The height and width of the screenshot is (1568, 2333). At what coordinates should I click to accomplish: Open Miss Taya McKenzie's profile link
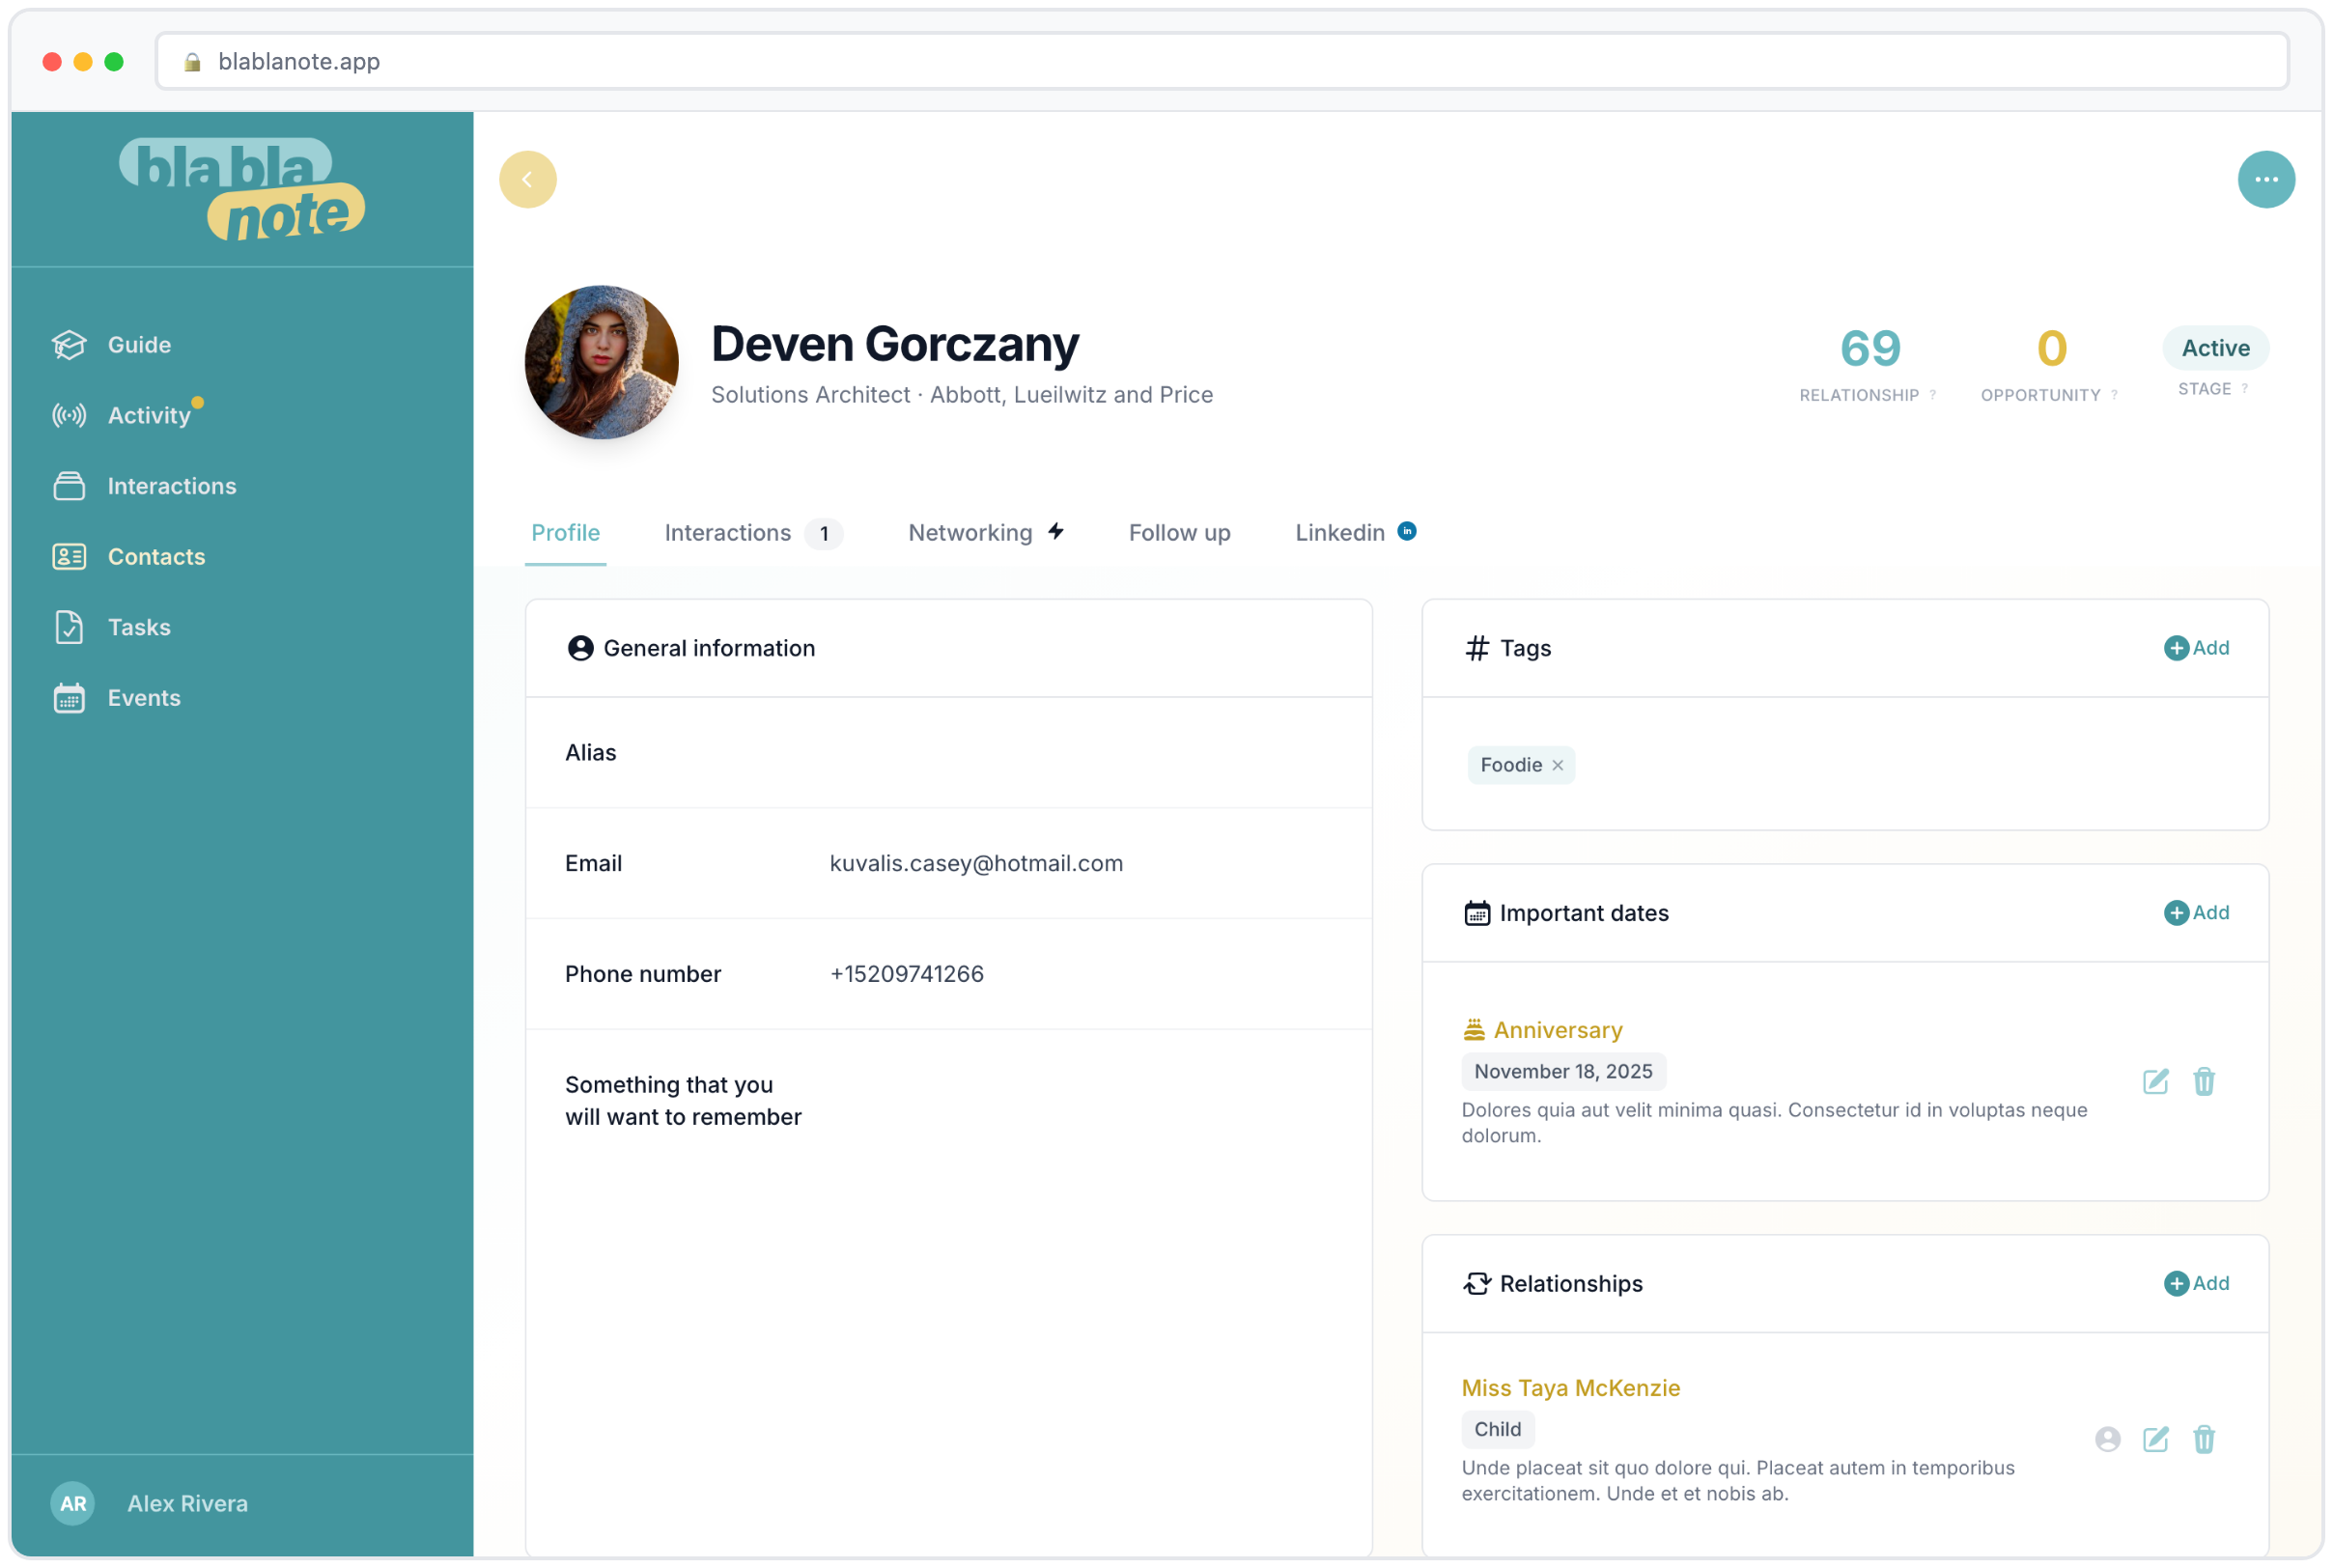tap(1570, 1388)
